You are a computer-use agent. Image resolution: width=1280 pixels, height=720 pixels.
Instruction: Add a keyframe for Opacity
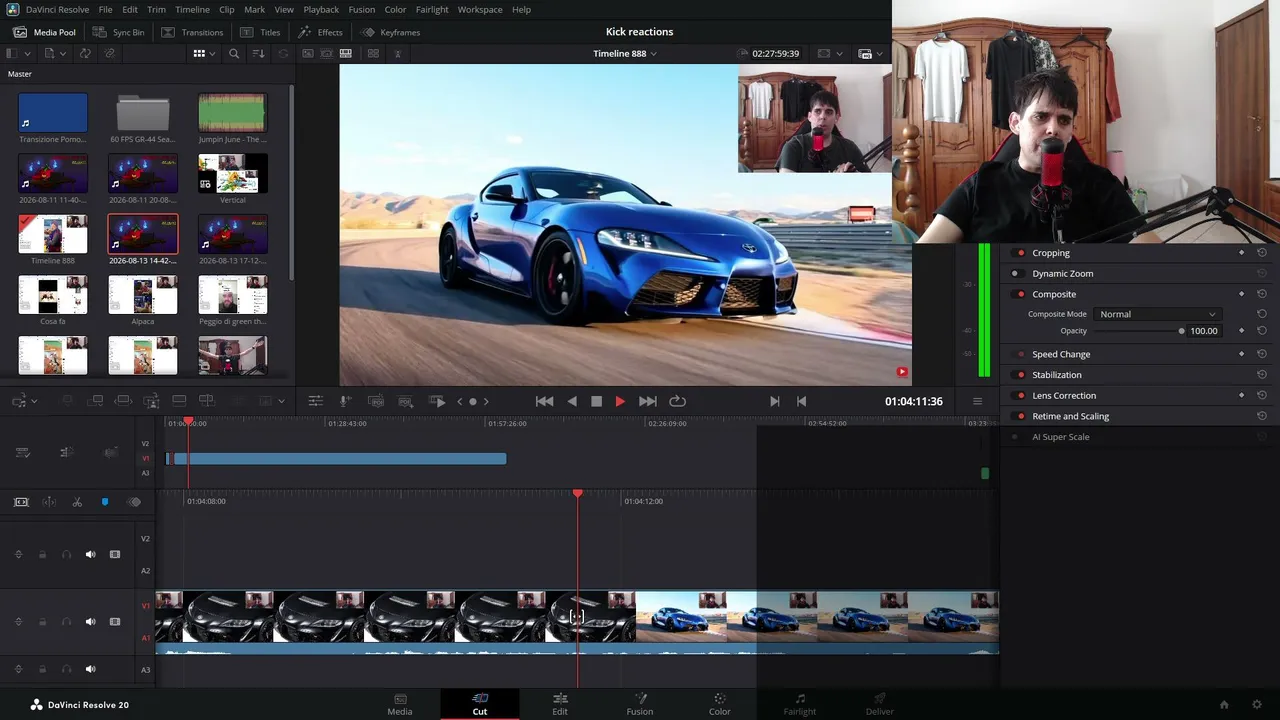[1242, 331]
